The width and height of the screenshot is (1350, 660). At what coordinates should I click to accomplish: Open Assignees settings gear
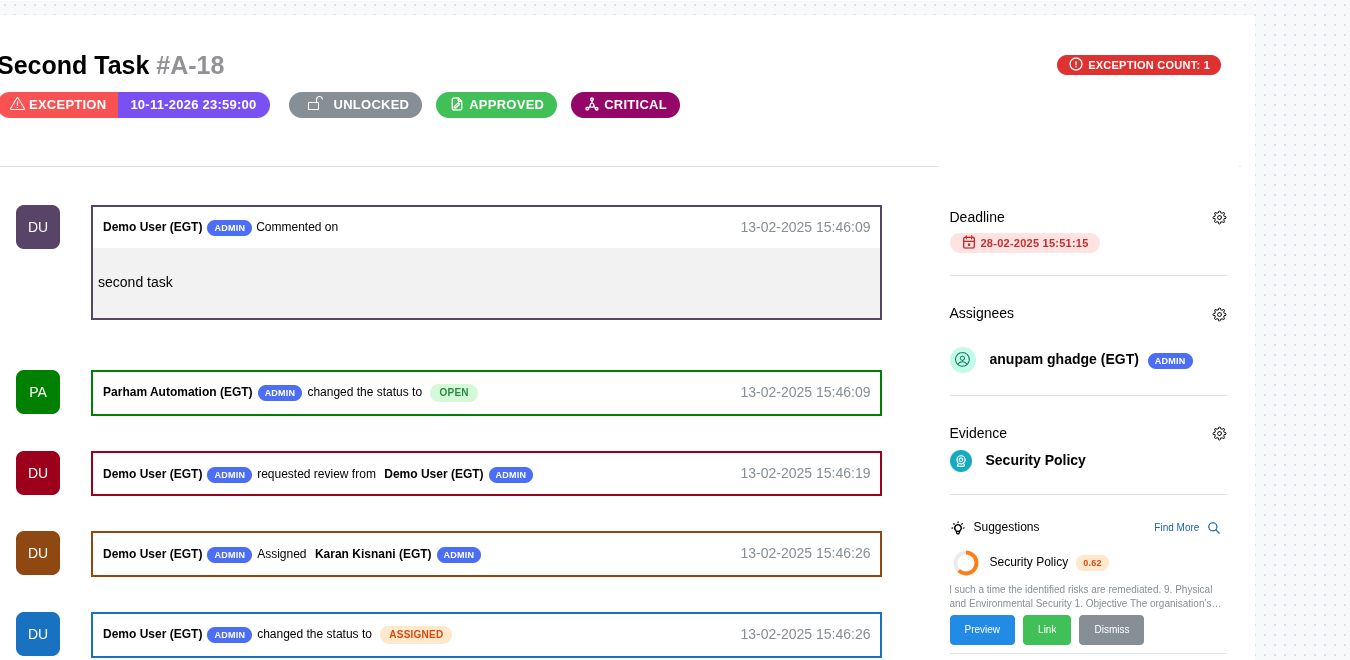[1219, 314]
